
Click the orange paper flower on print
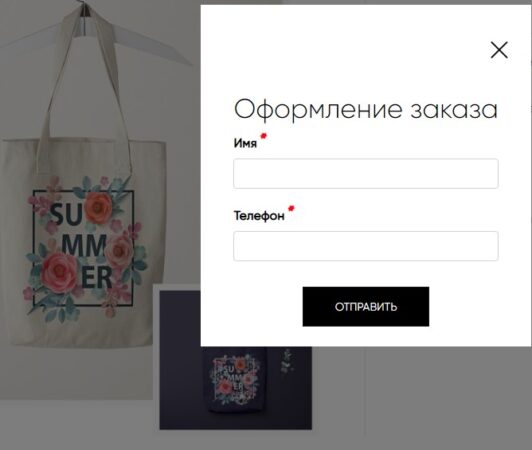pos(98,208)
